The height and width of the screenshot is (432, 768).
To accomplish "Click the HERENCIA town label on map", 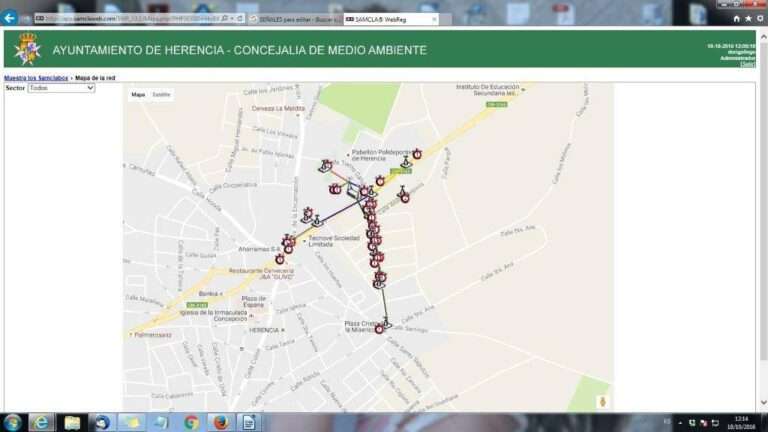I will (x=264, y=330).
